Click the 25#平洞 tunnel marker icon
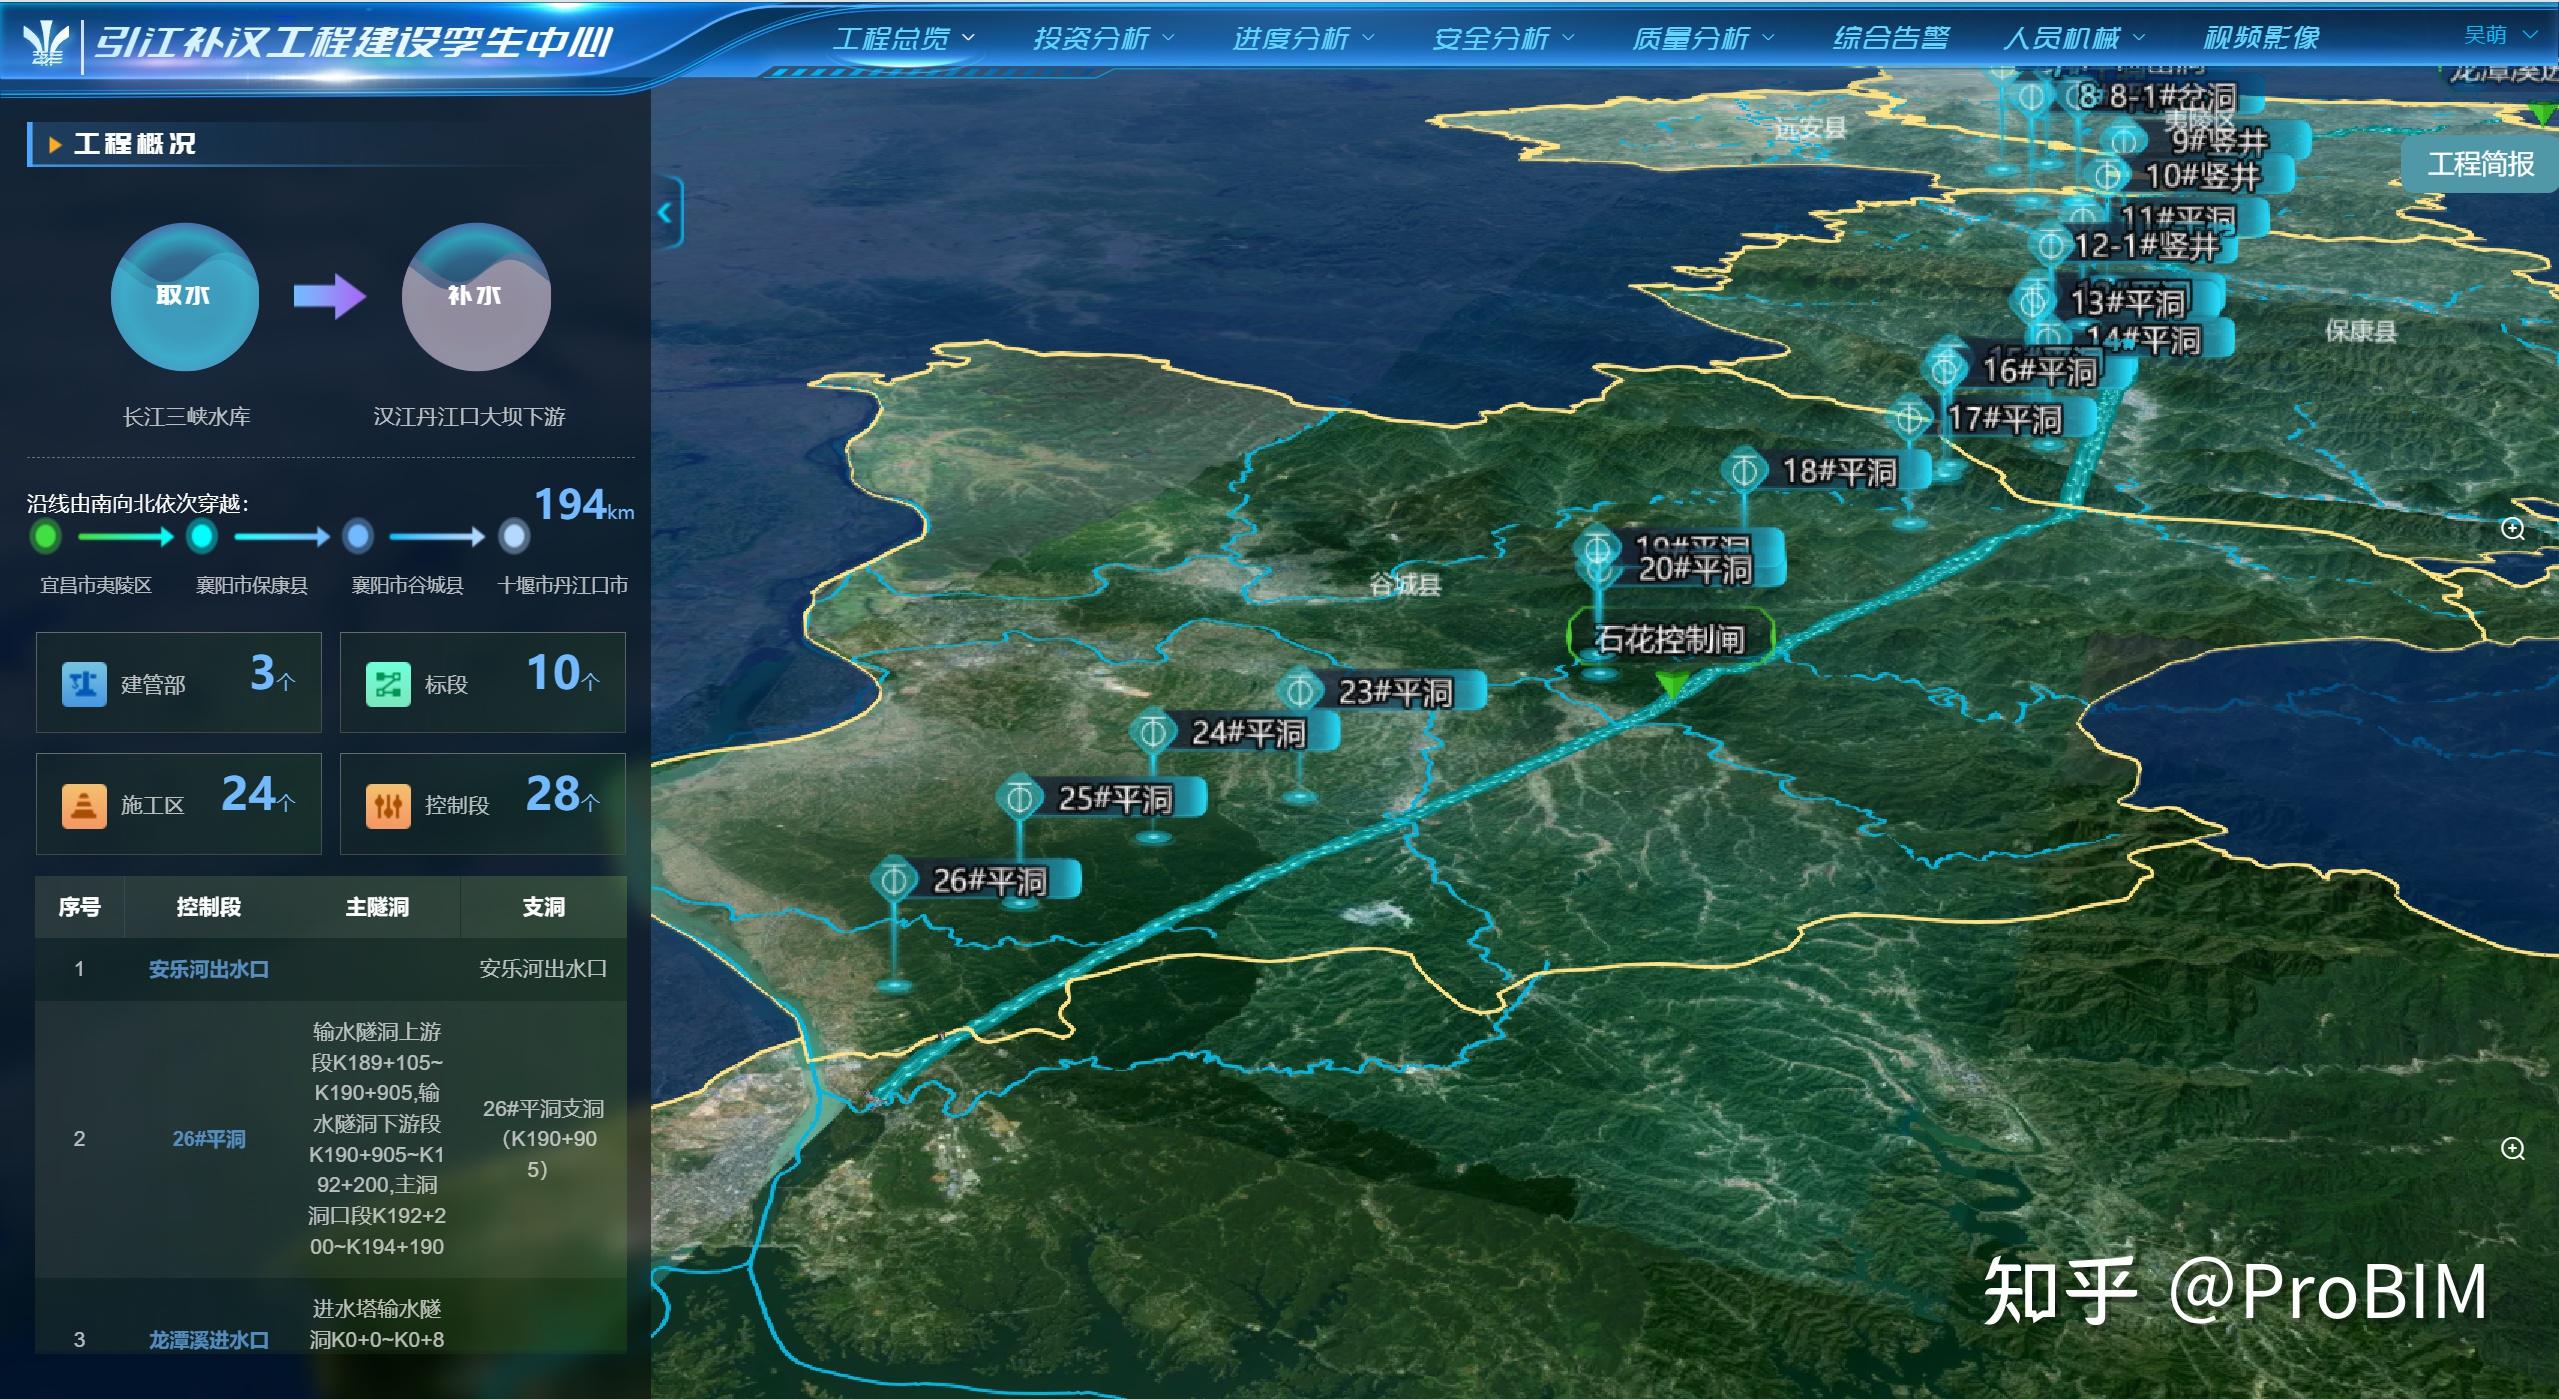The height and width of the screenshot is (1399, 2559). click(x=1019, y=798)
